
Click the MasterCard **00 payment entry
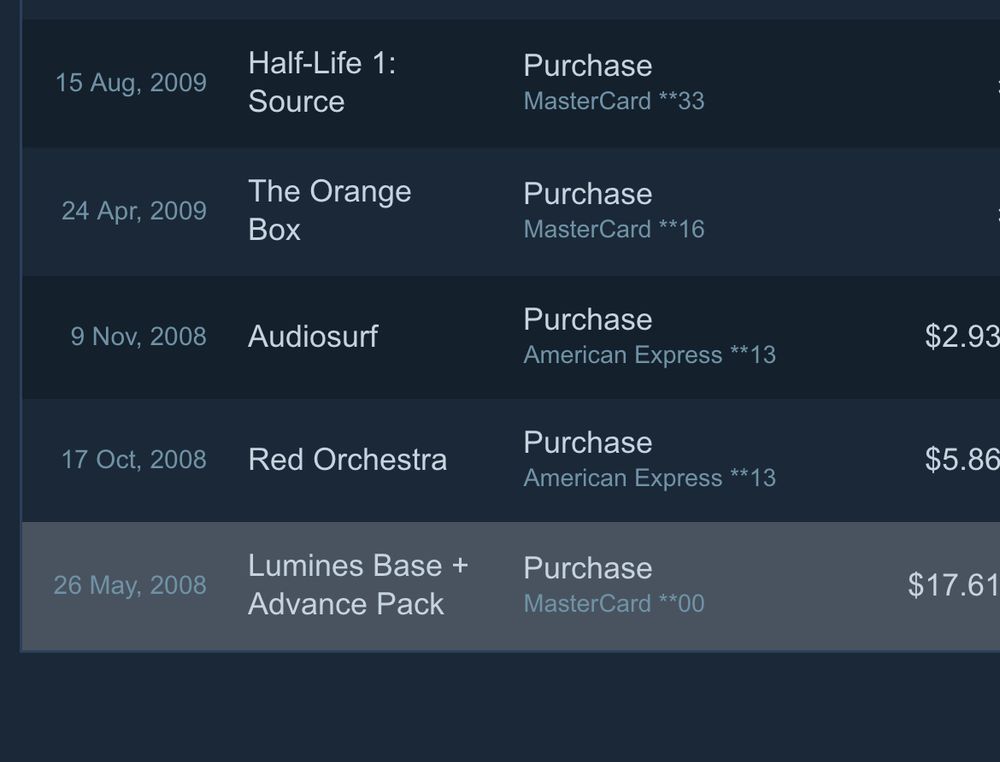[614, 603]
